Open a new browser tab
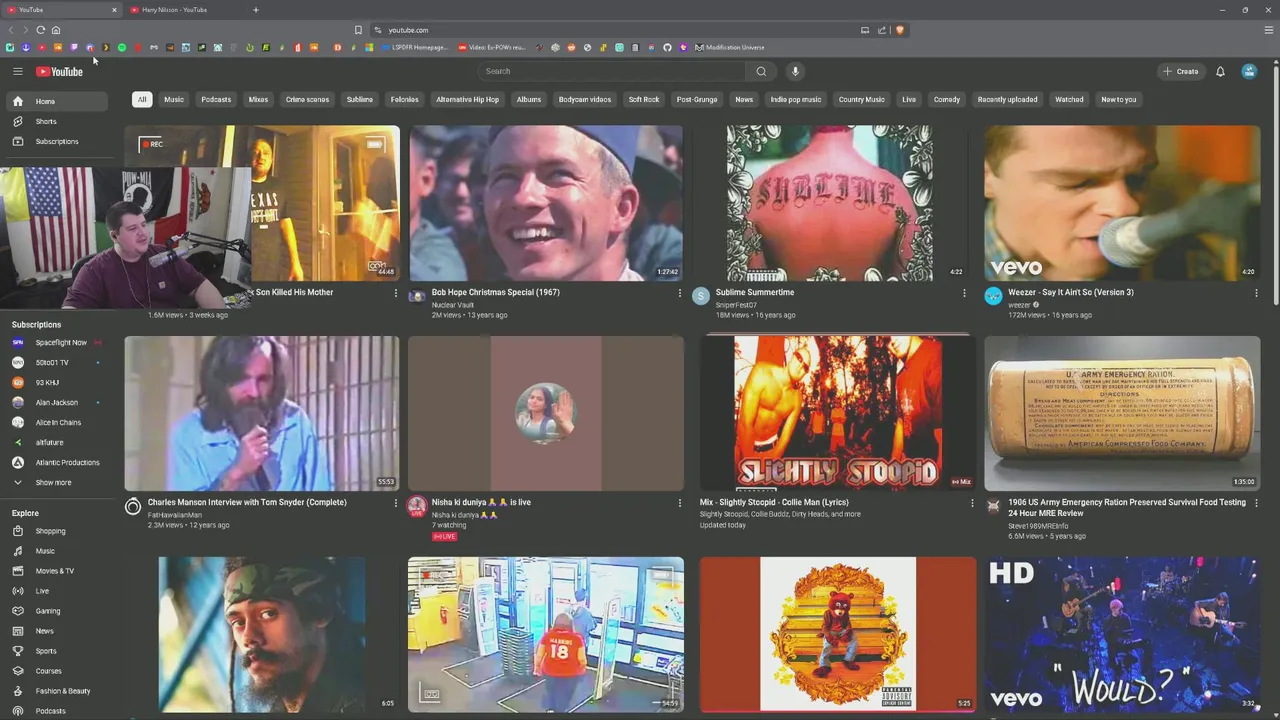This screenshot has width=1280, height=720. pos(256,10)
